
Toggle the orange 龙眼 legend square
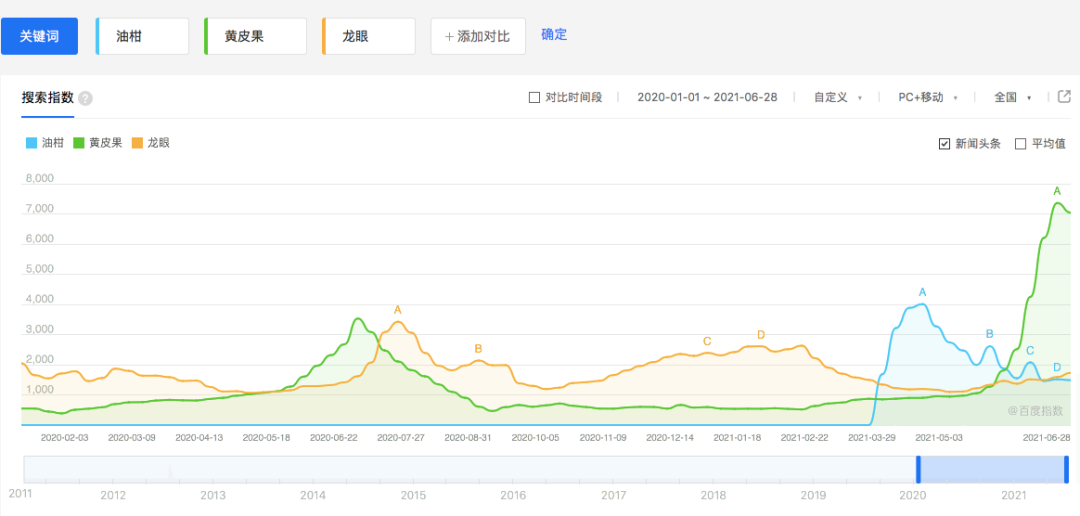click(x=137, y=143)
